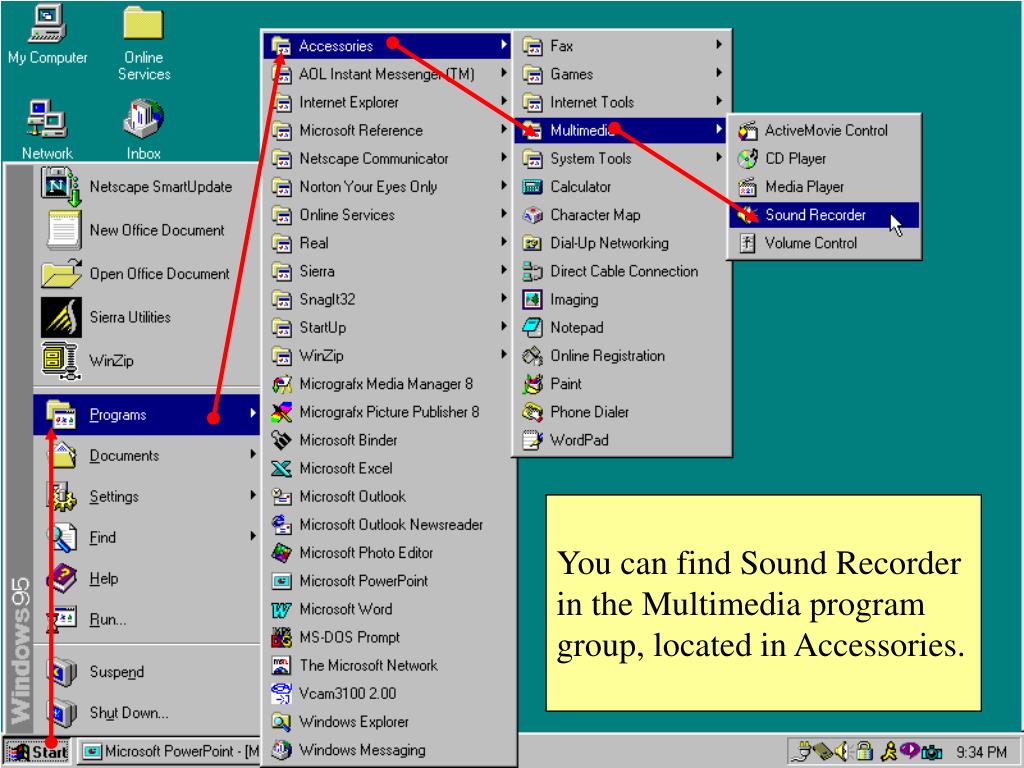Expand the Documents submenu arrow

pos(253,454)
